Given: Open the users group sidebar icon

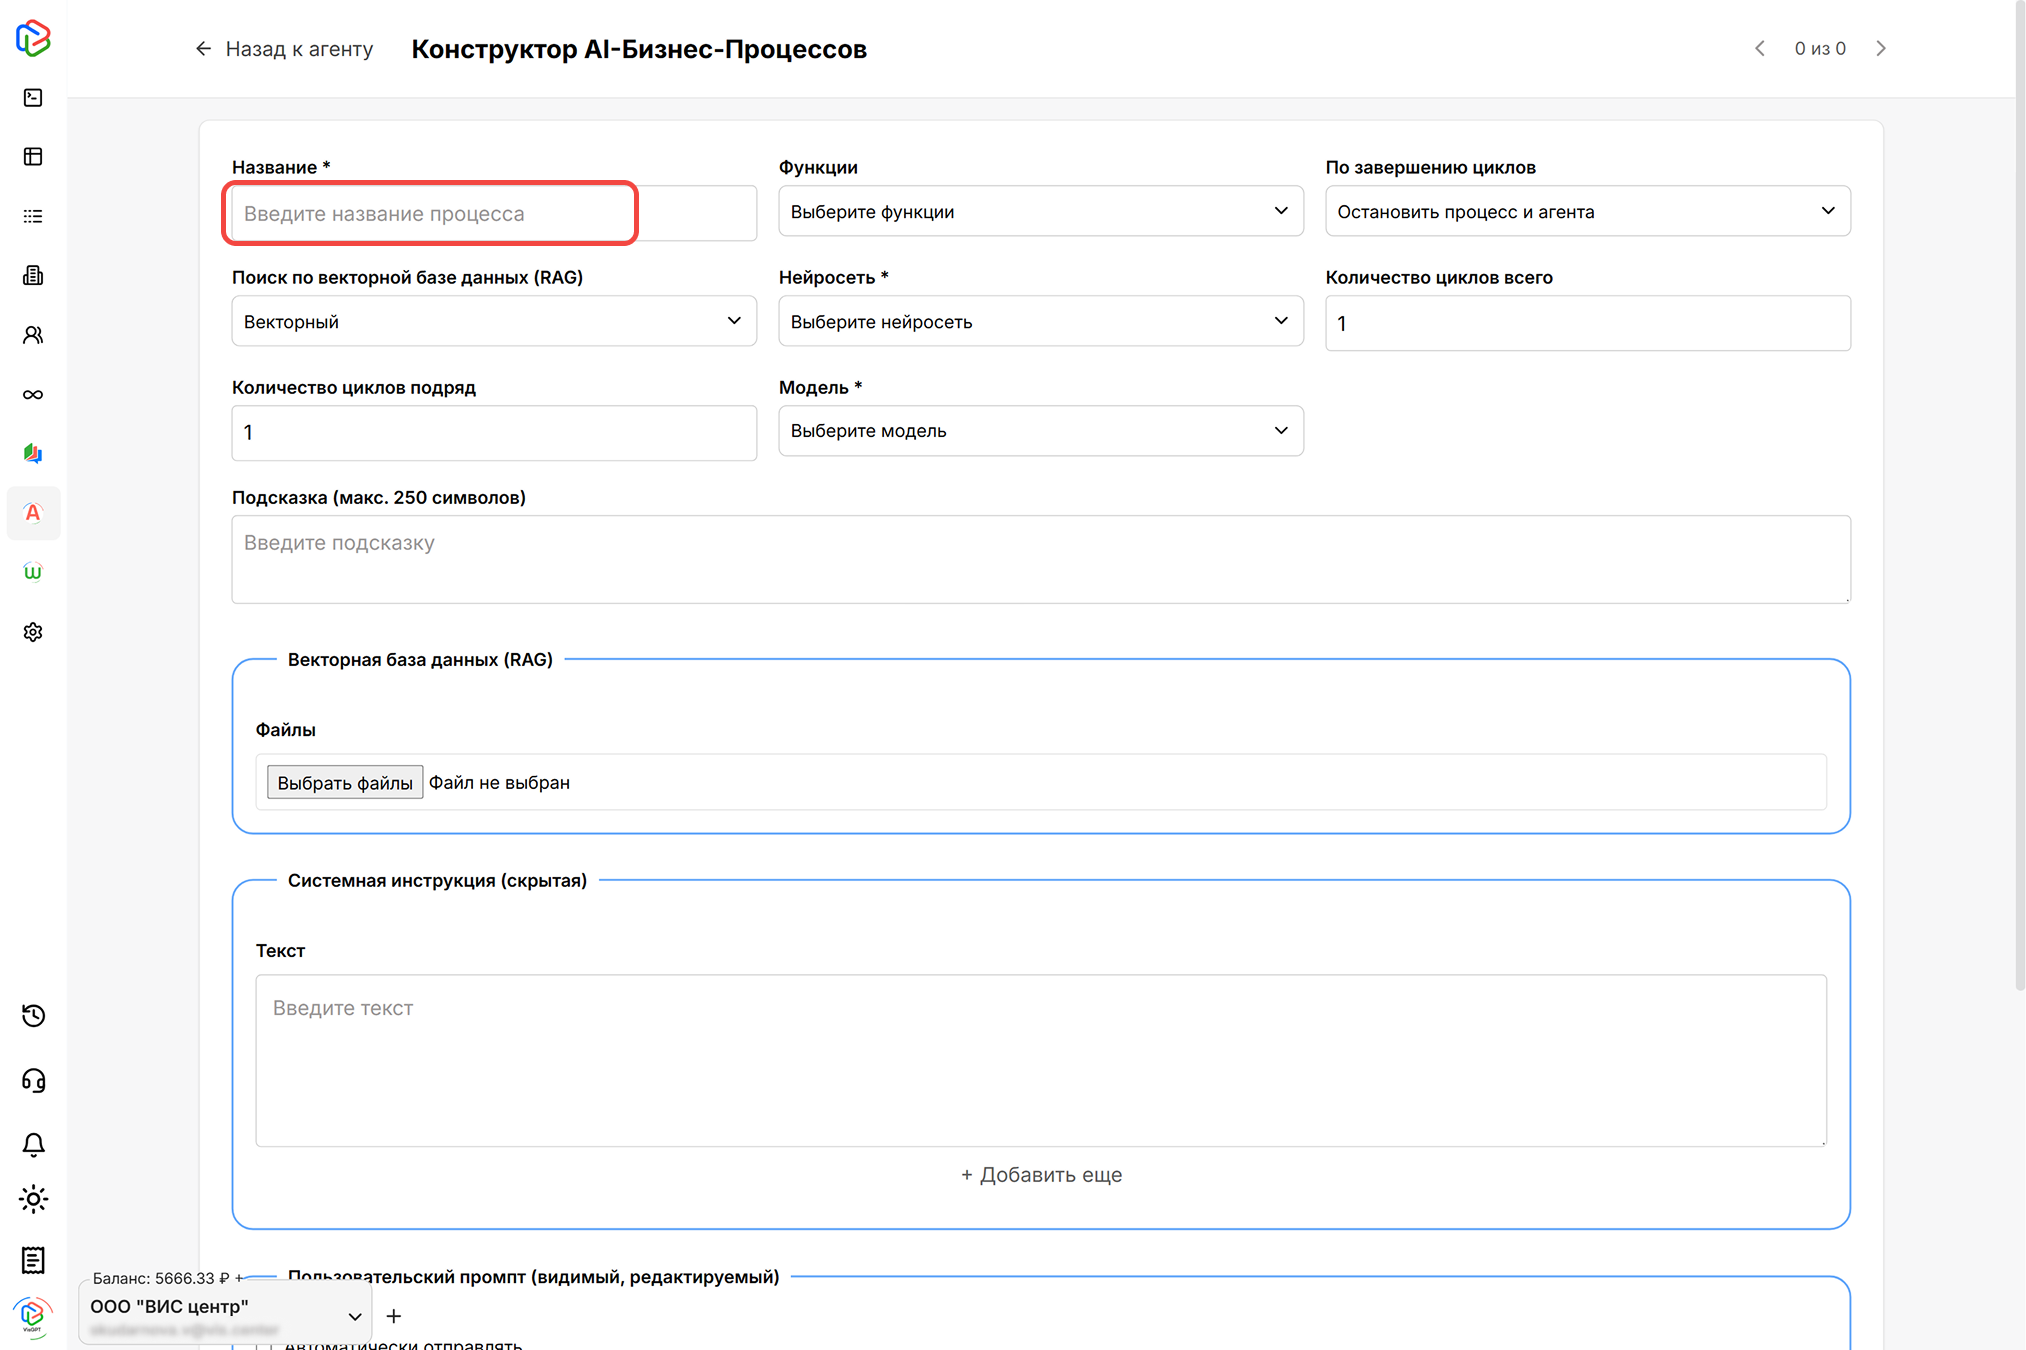Looking at the screenshot, I should 33,335.
